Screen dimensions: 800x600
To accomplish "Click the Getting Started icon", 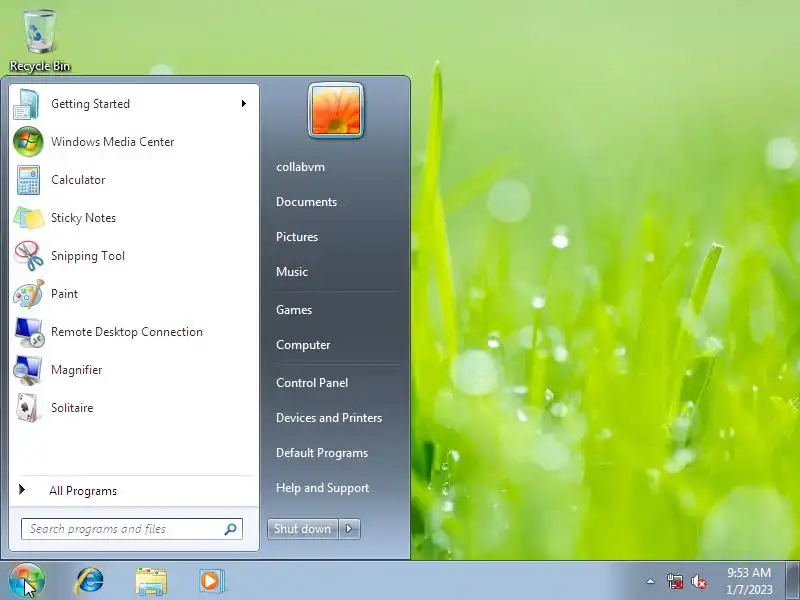I will coord(27,104).
